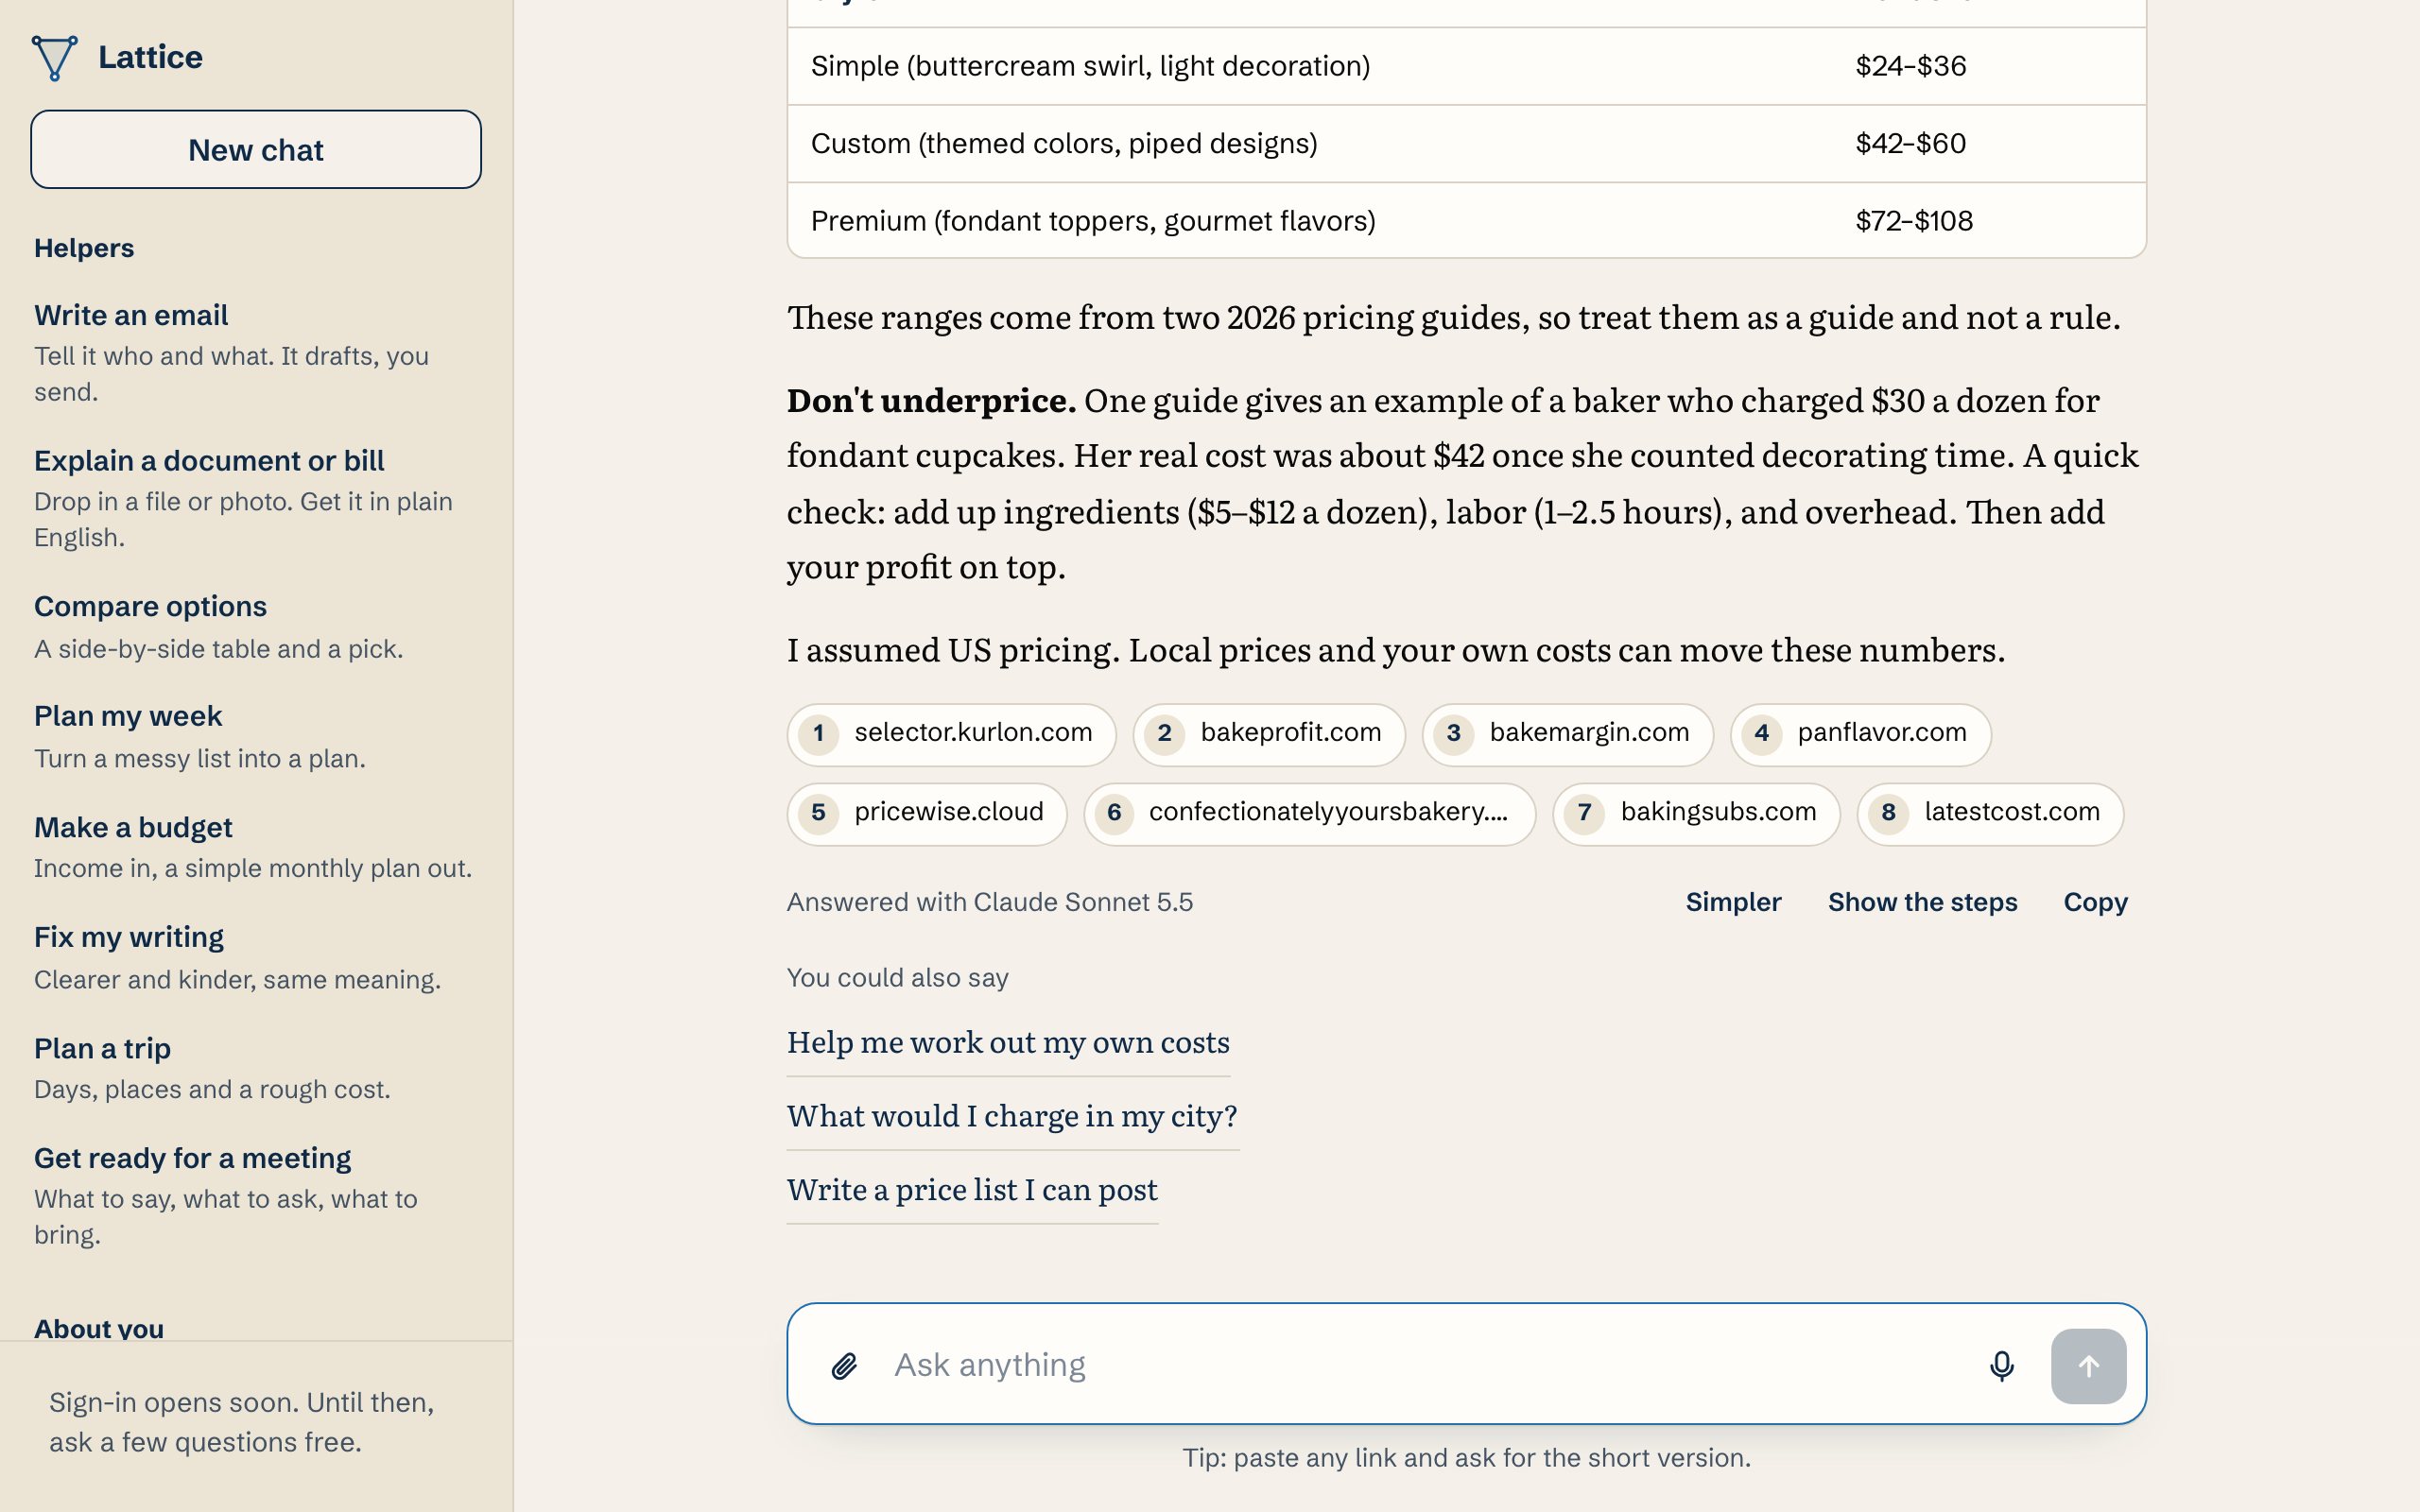Open source 8 latestcost.com
This screenshot has width=2420, height=1512.
coord(1990,813)
